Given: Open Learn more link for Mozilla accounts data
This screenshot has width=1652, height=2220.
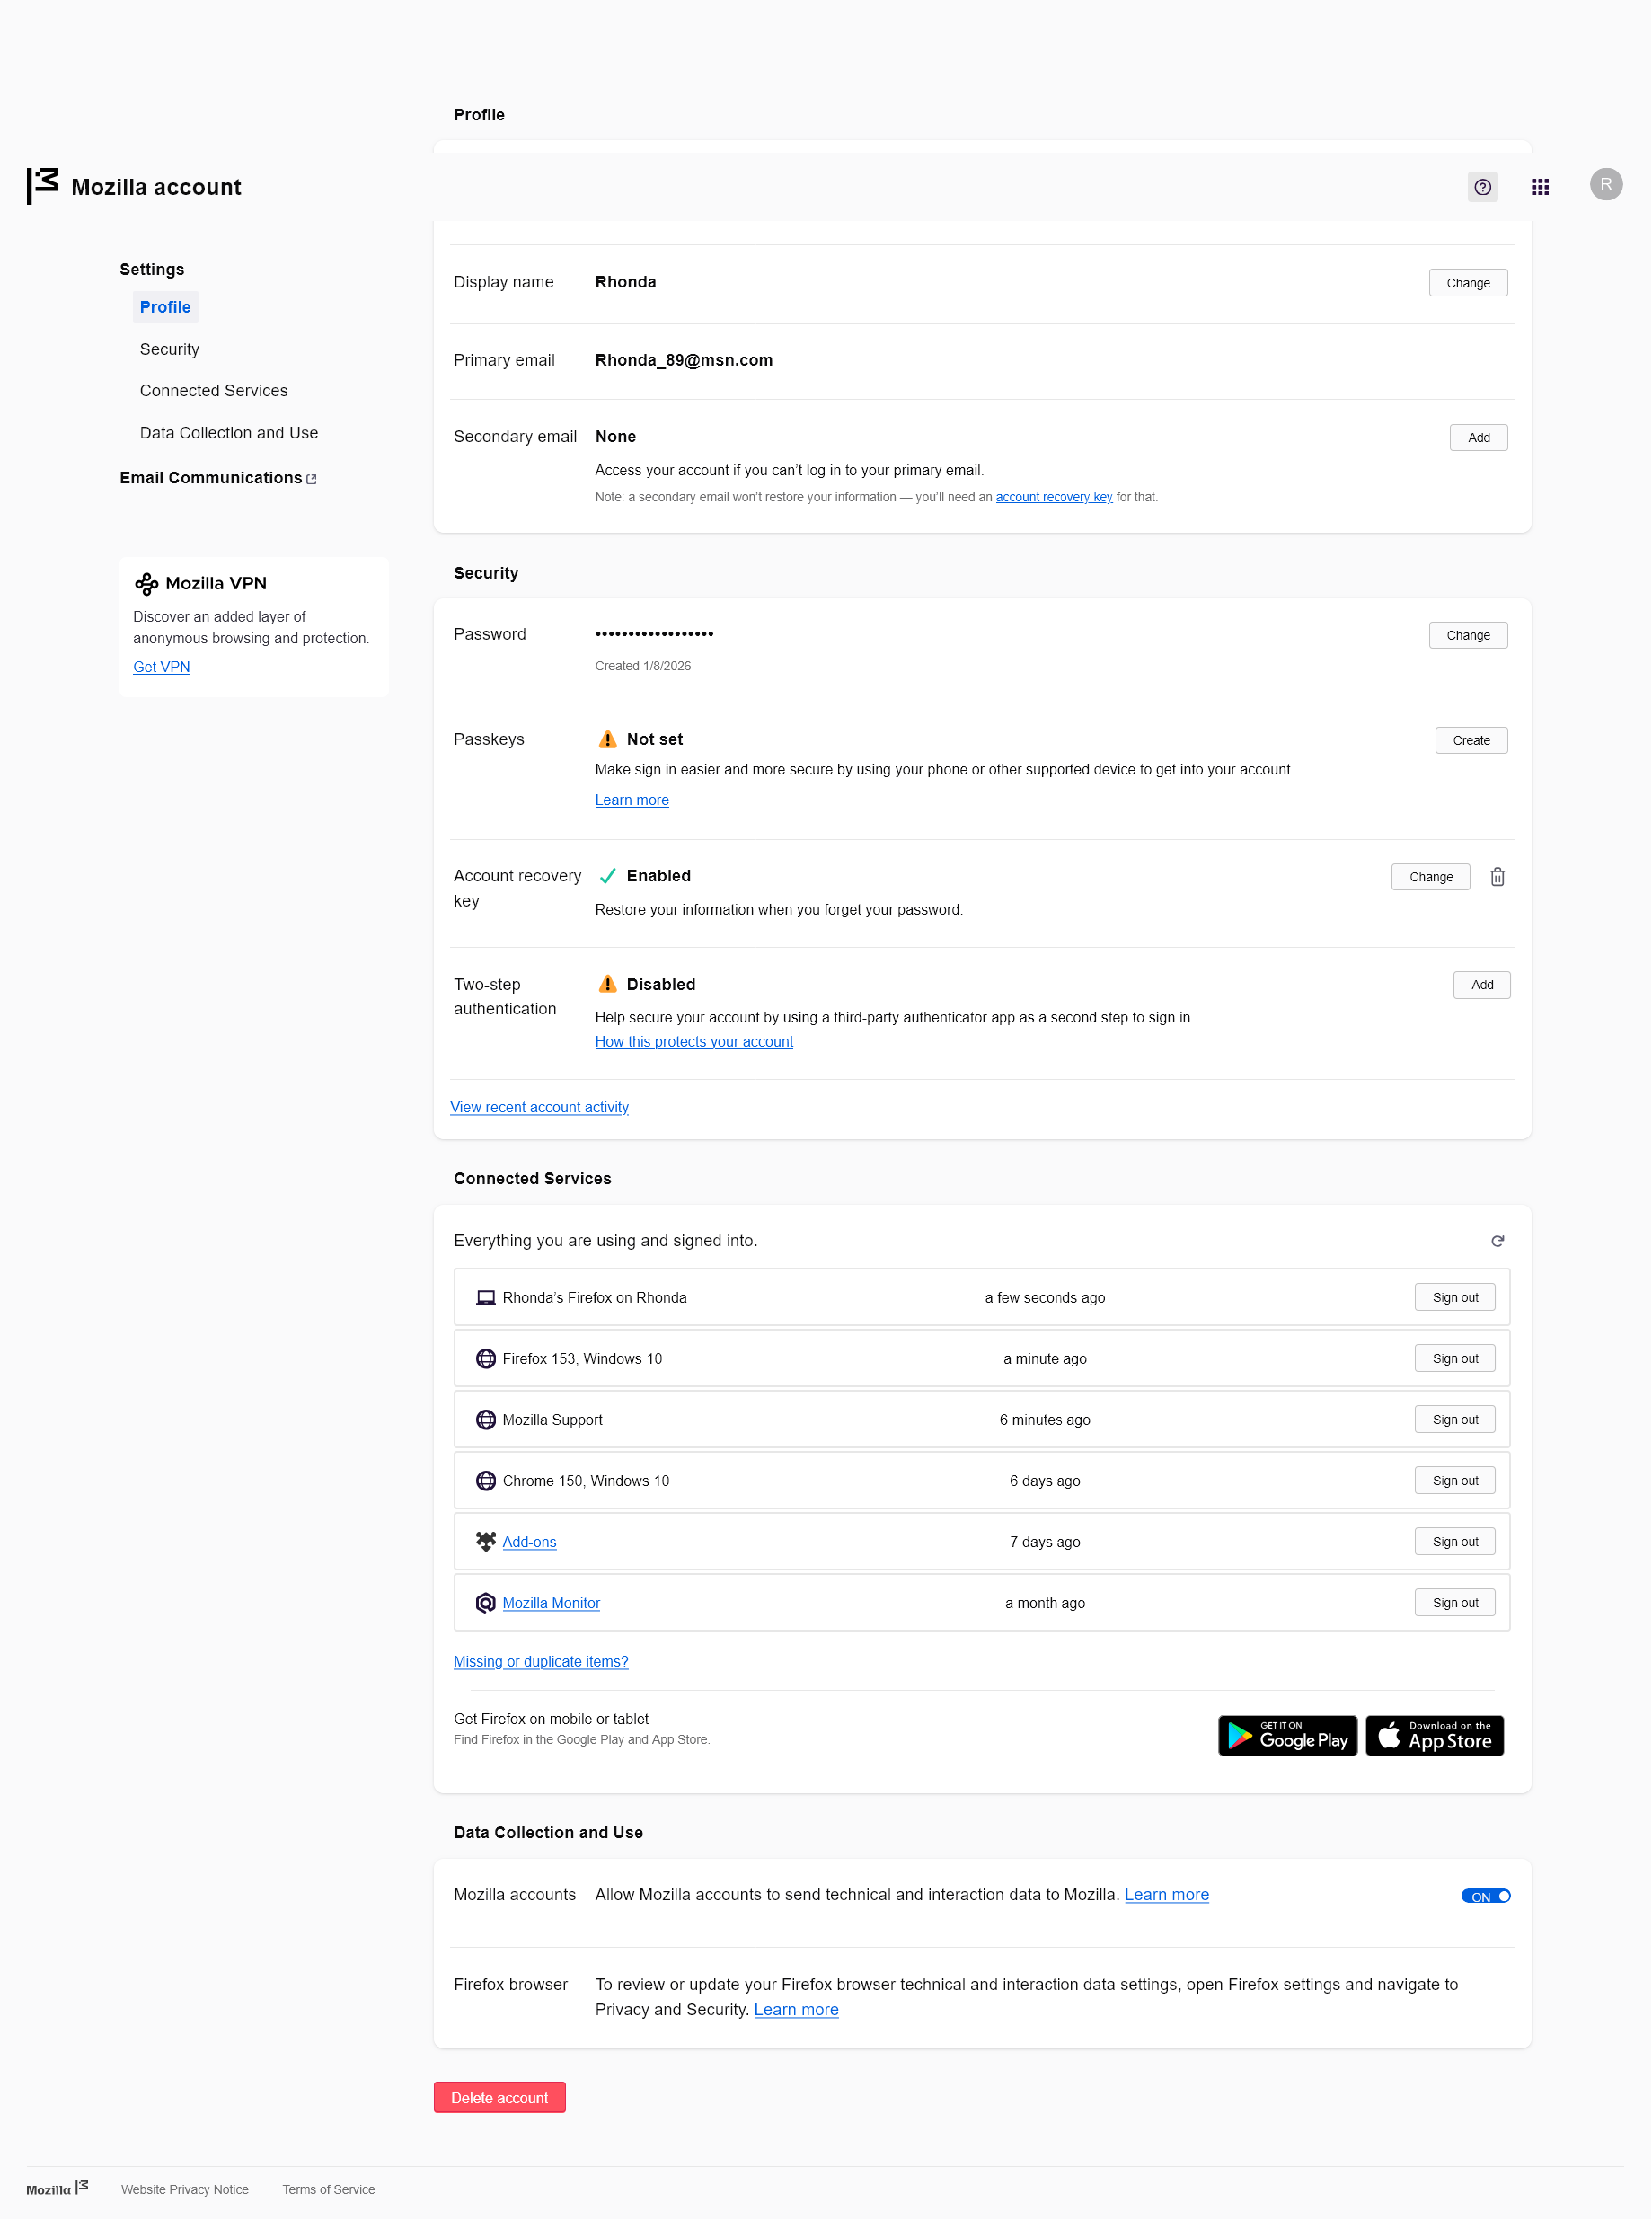Looking at the screenshot, I should click(1166, 1895).
